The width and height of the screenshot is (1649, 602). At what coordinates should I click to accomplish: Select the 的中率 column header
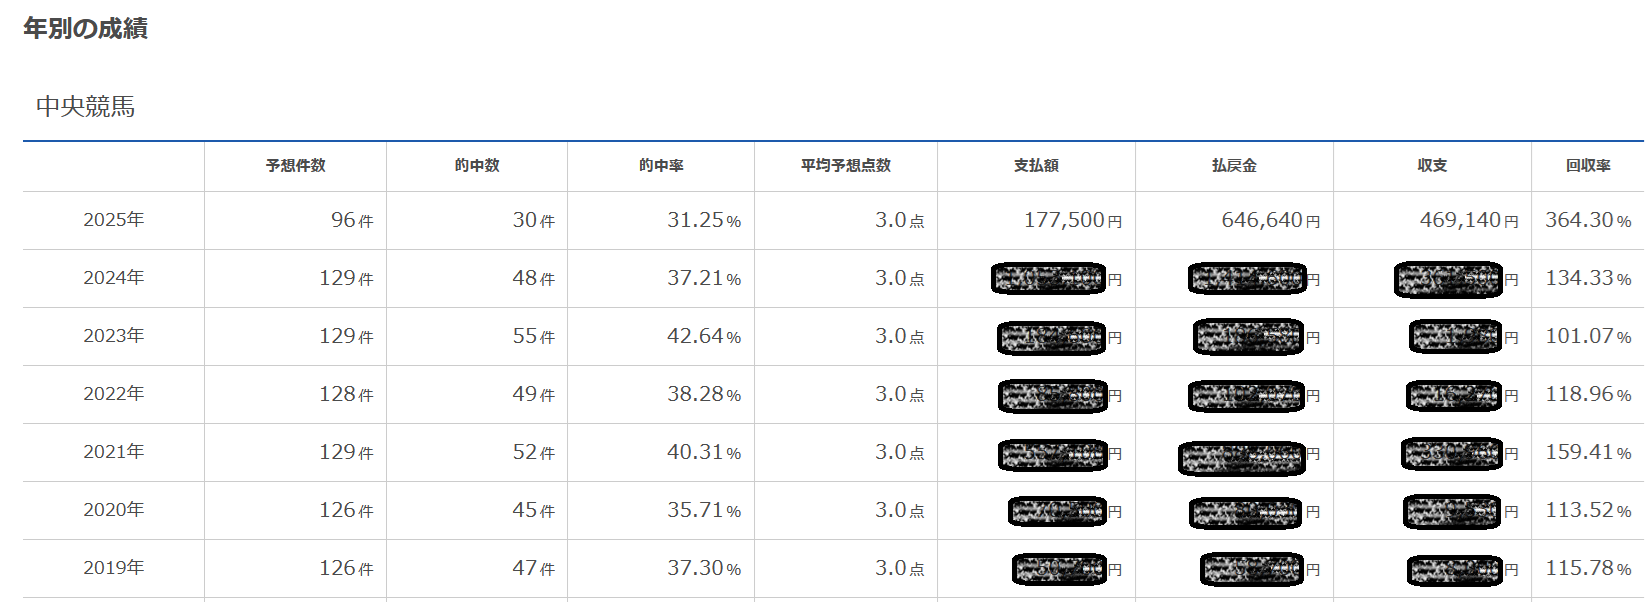[x=661, y=166]
